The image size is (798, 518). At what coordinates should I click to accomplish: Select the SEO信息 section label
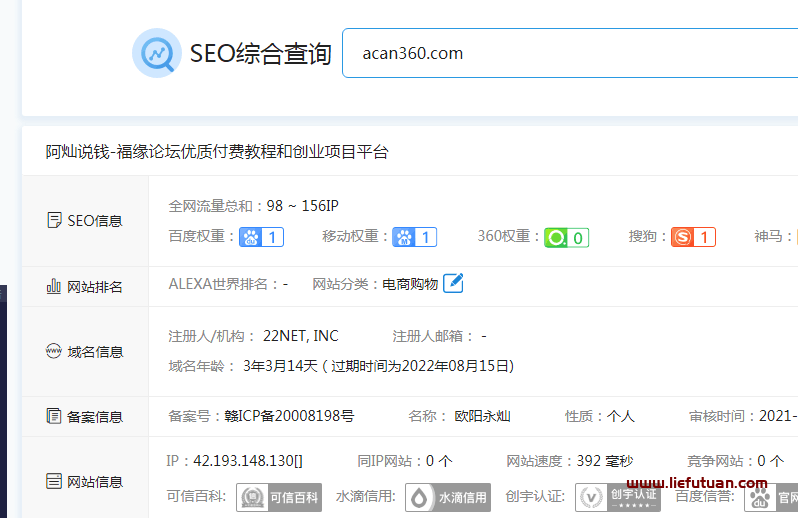95,221
